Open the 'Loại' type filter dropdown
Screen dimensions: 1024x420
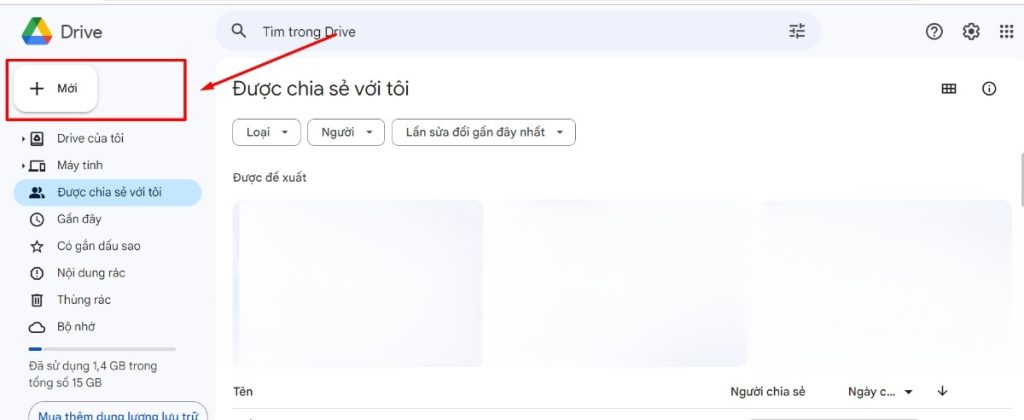coord(266,132)
